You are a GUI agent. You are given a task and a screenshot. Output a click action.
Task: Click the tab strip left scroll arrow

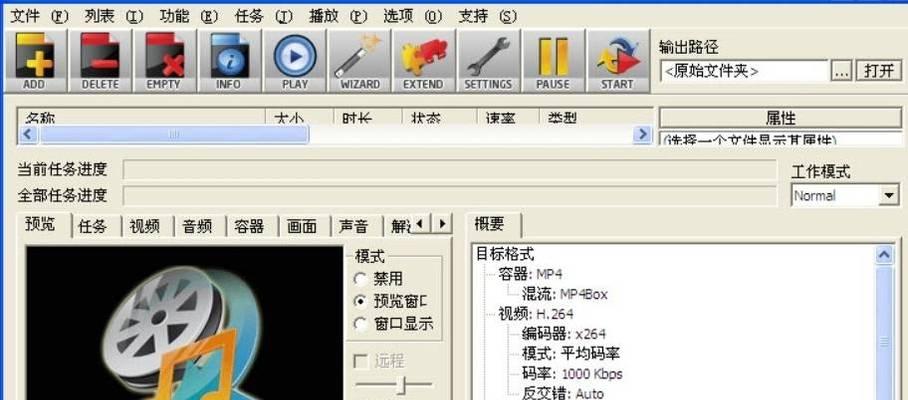(x=420, y=223)
